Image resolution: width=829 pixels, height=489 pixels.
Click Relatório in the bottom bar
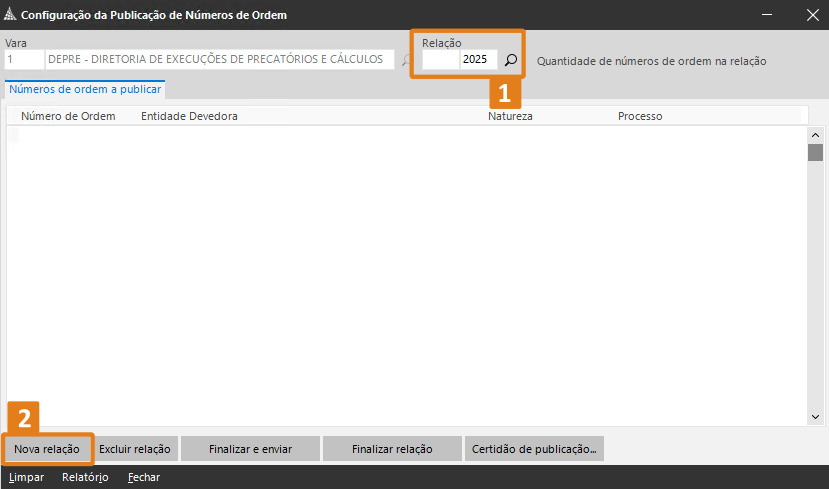(x=85, y=477)
